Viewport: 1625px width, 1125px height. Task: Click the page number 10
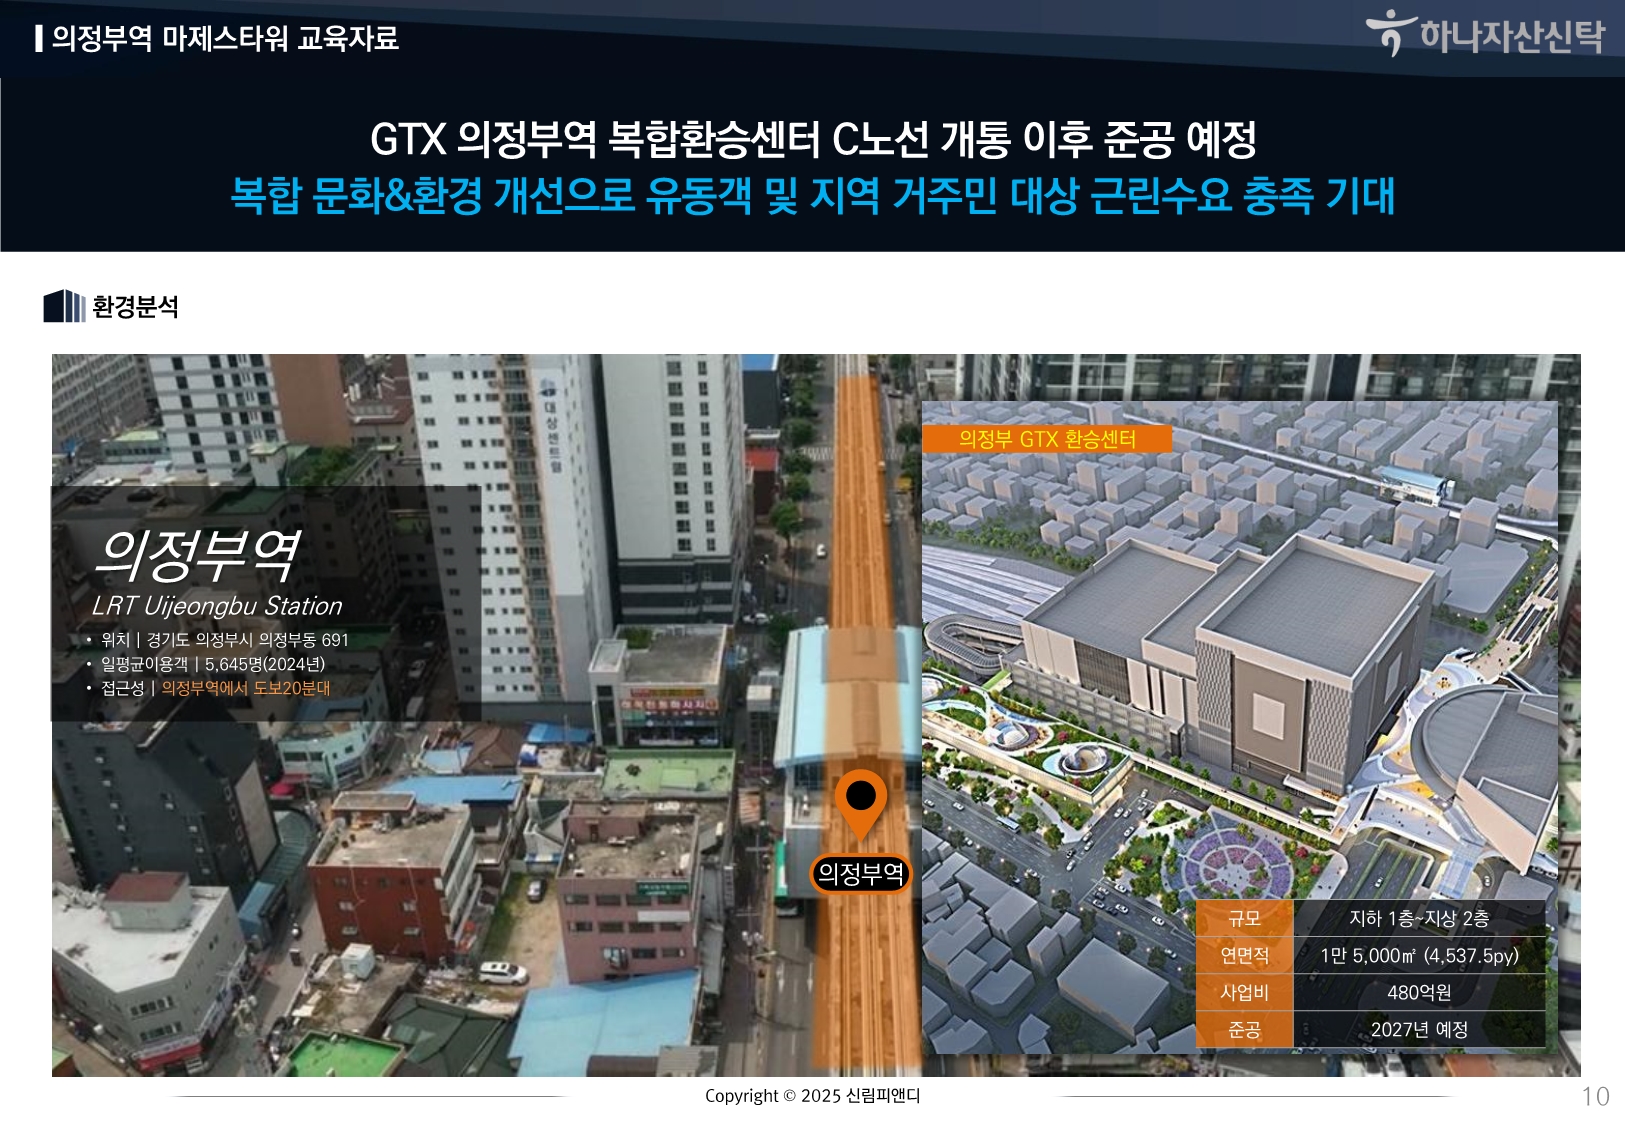click(x=1595, y=1097)
